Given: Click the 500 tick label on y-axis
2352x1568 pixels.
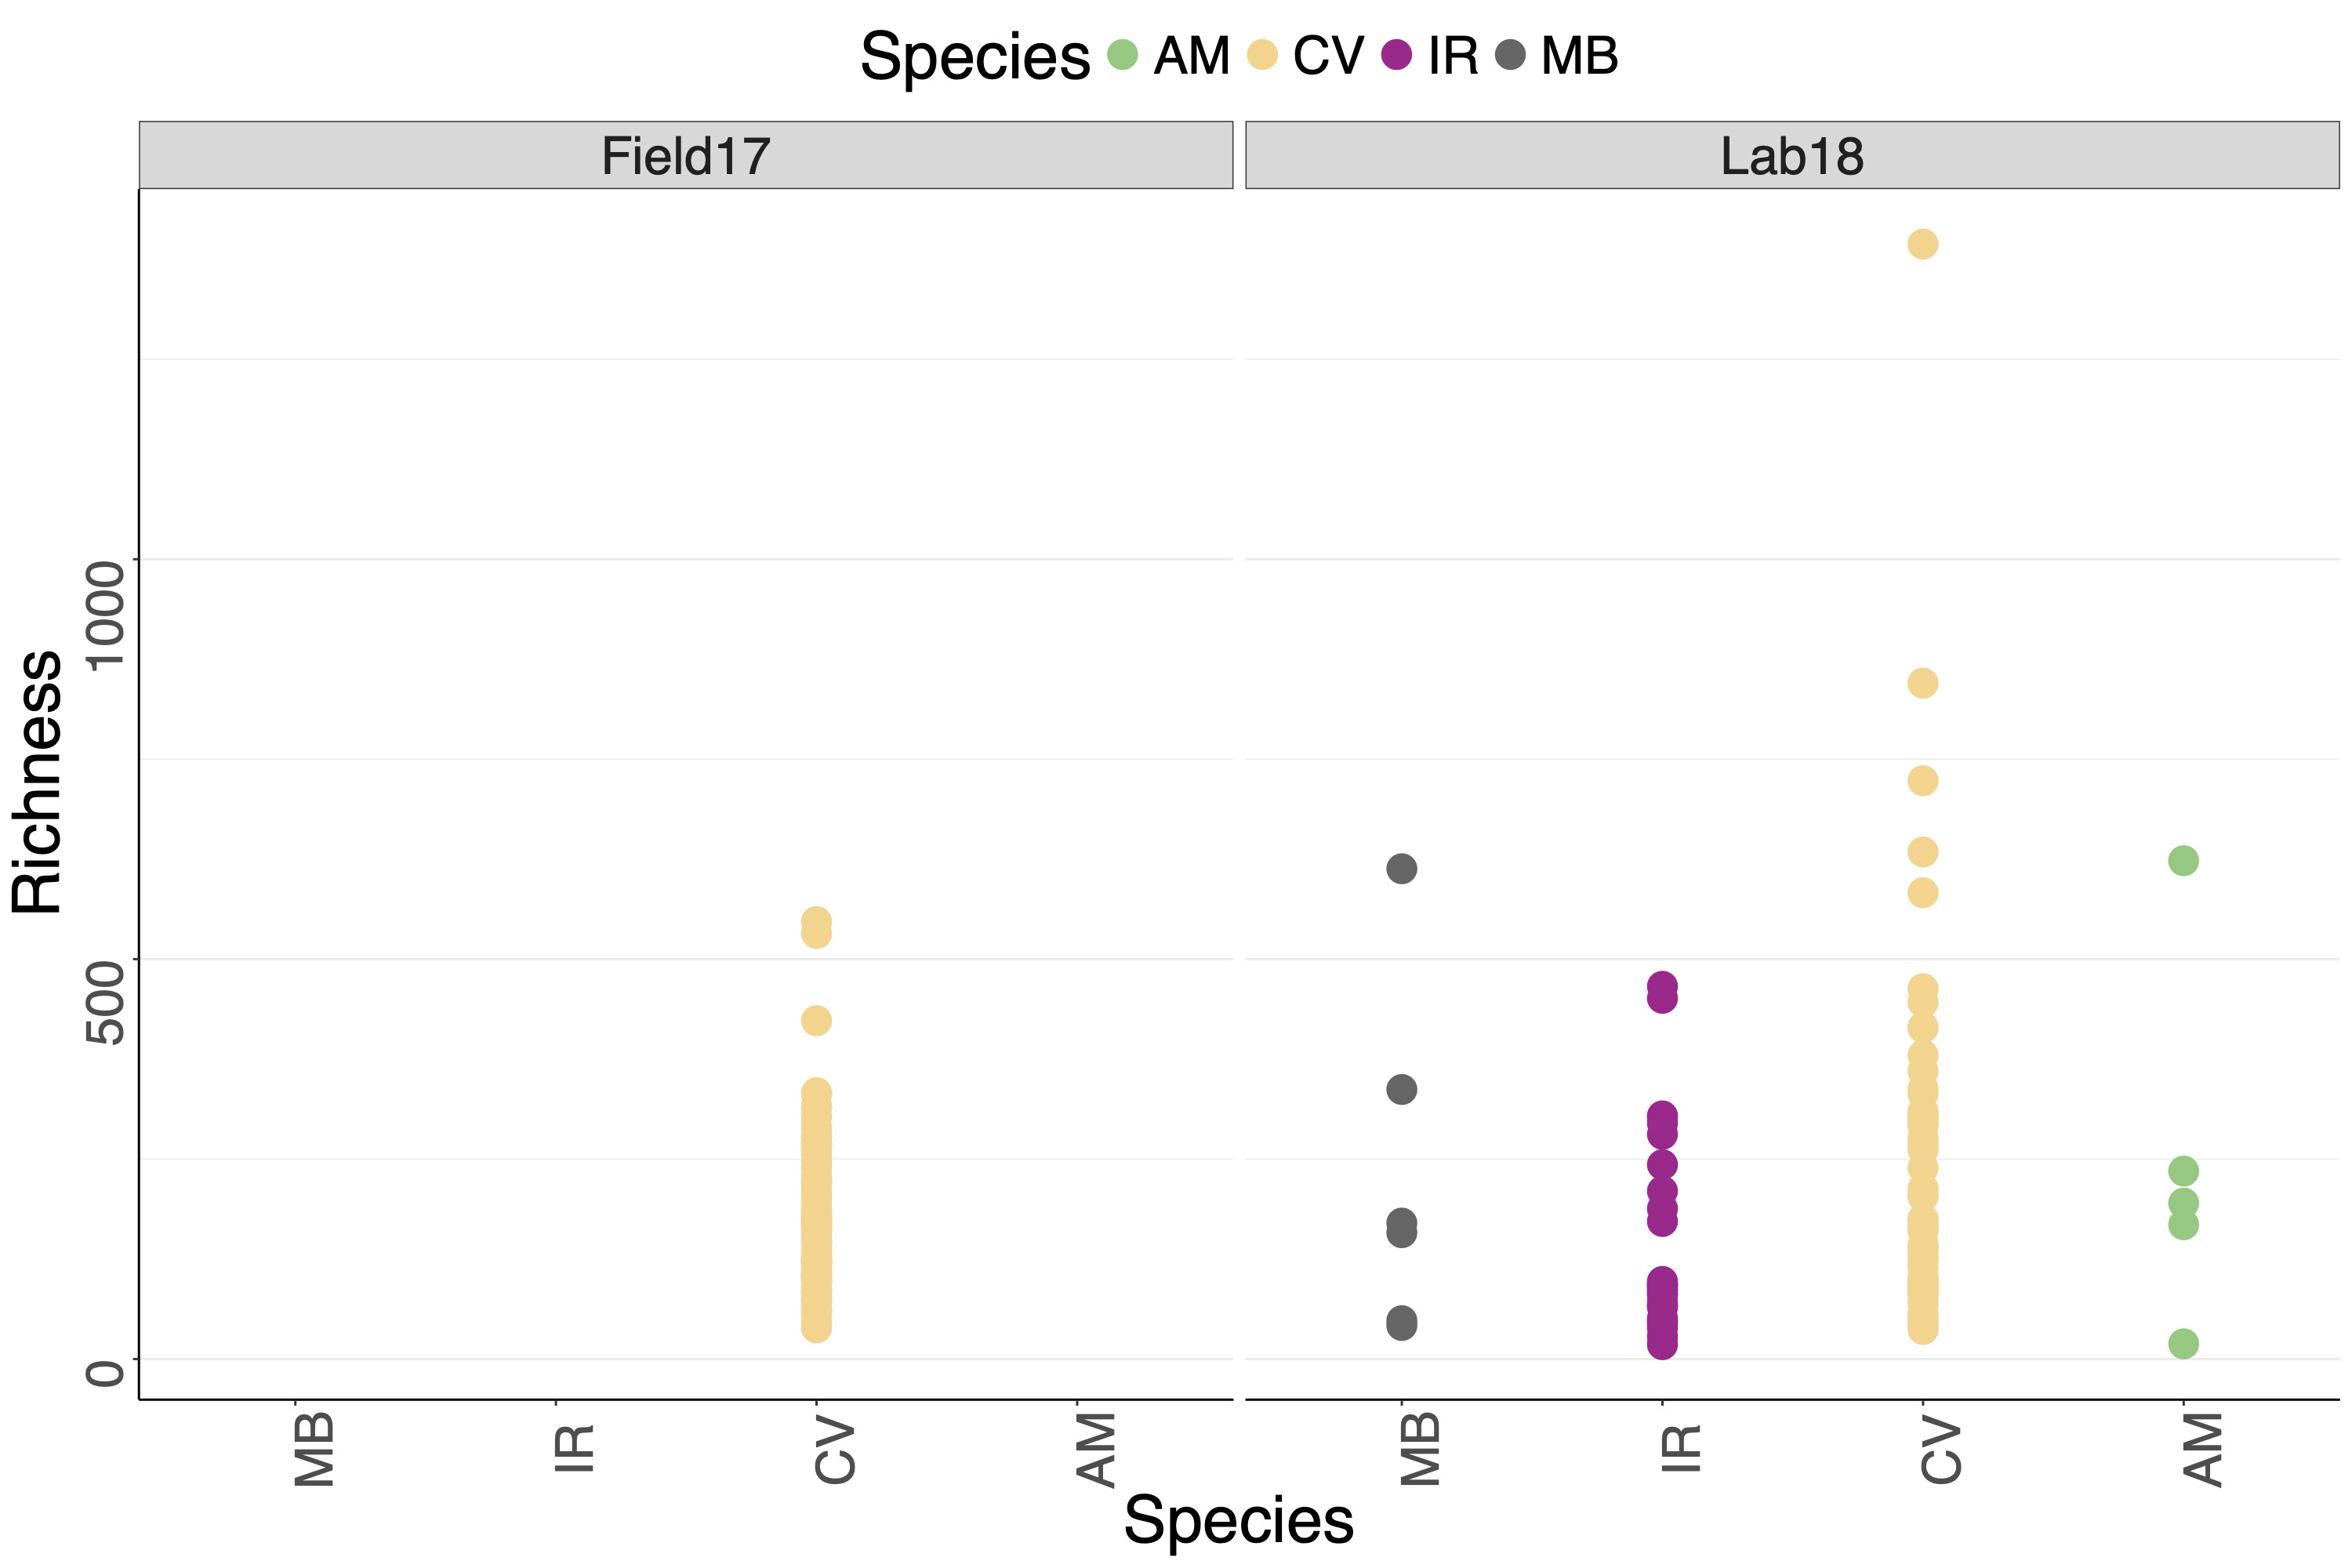Looking at the screenshot, I should click(106, 1002).
